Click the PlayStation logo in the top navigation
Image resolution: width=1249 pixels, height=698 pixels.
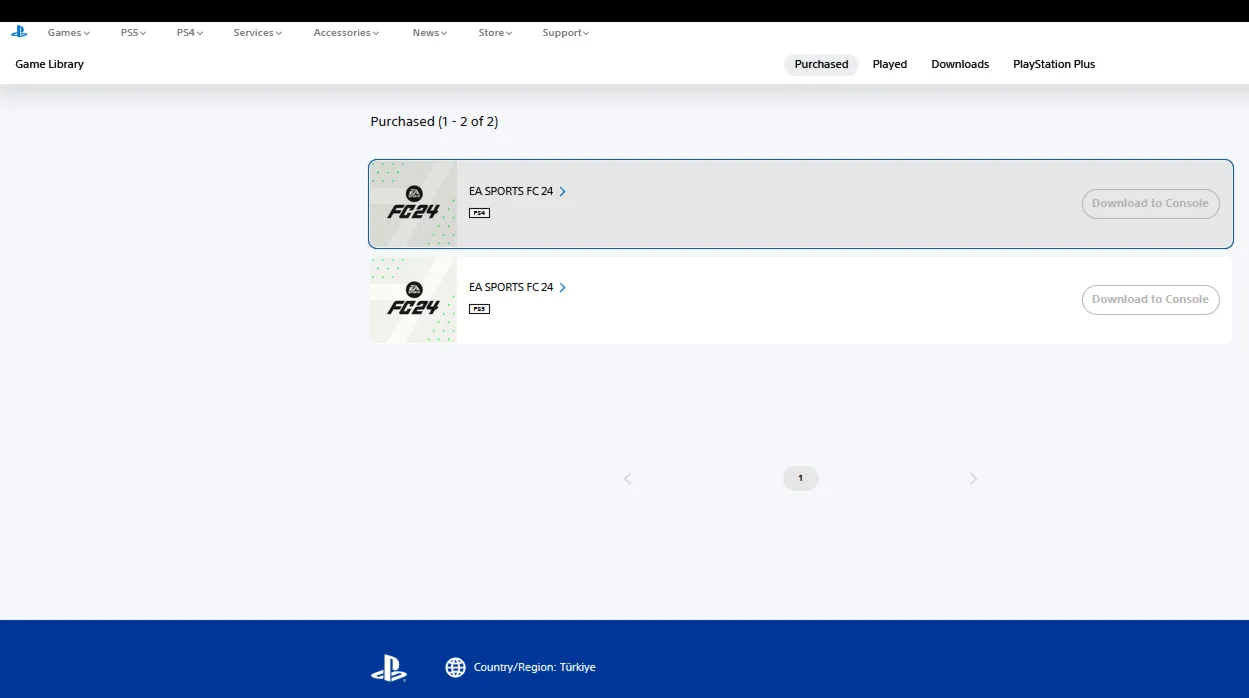click(19, 32)
